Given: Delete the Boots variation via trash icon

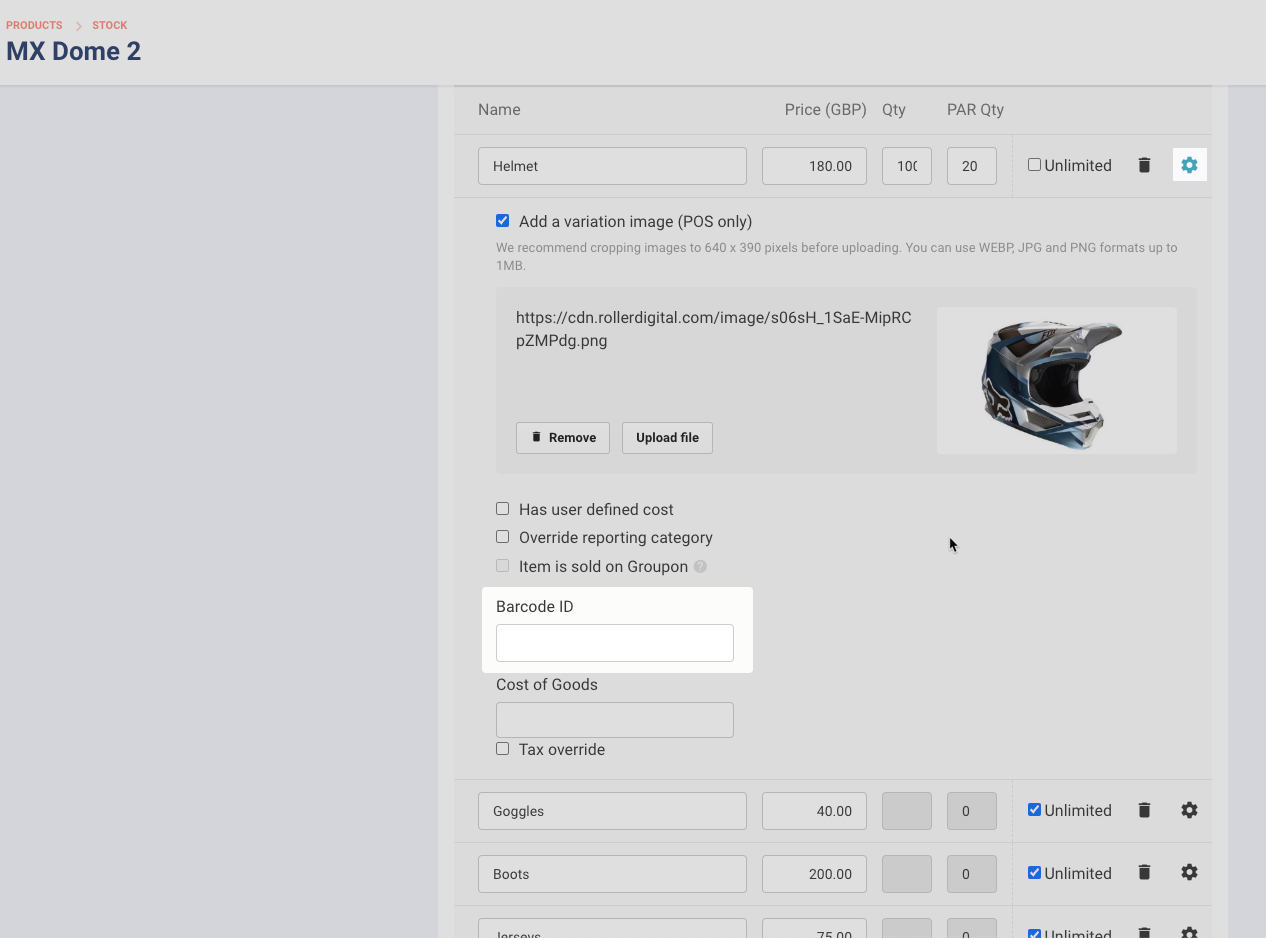Looking at the screenshot, I should coord(1144,872).
